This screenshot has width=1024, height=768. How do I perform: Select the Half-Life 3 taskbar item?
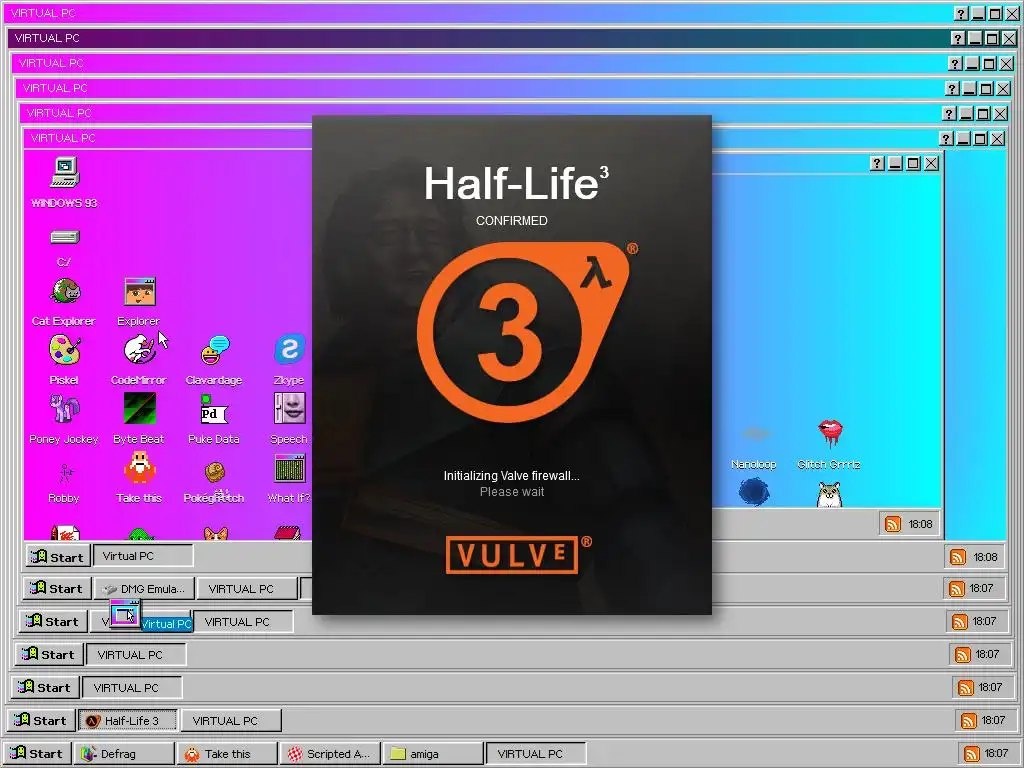[x=128, y=720]
